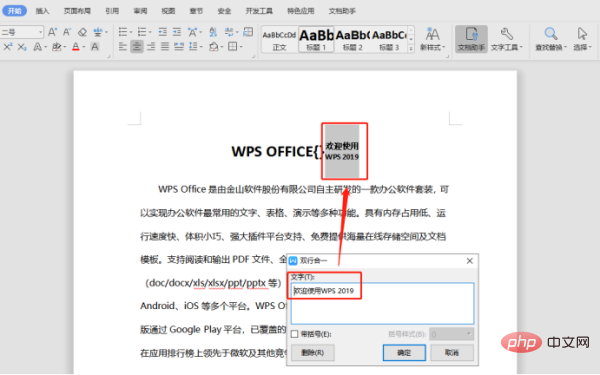Expand the styles gallery with the bottom arrow
This screenshot has height=375, width=600.
[x=411, y=49]
